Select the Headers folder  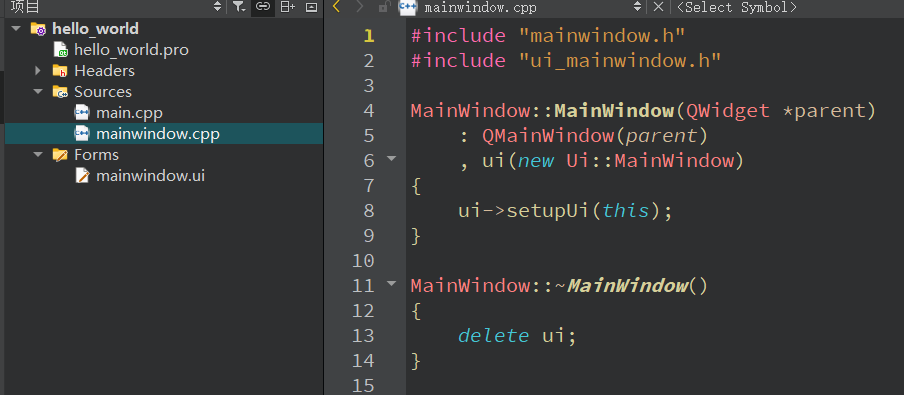(x=104, y=70)
